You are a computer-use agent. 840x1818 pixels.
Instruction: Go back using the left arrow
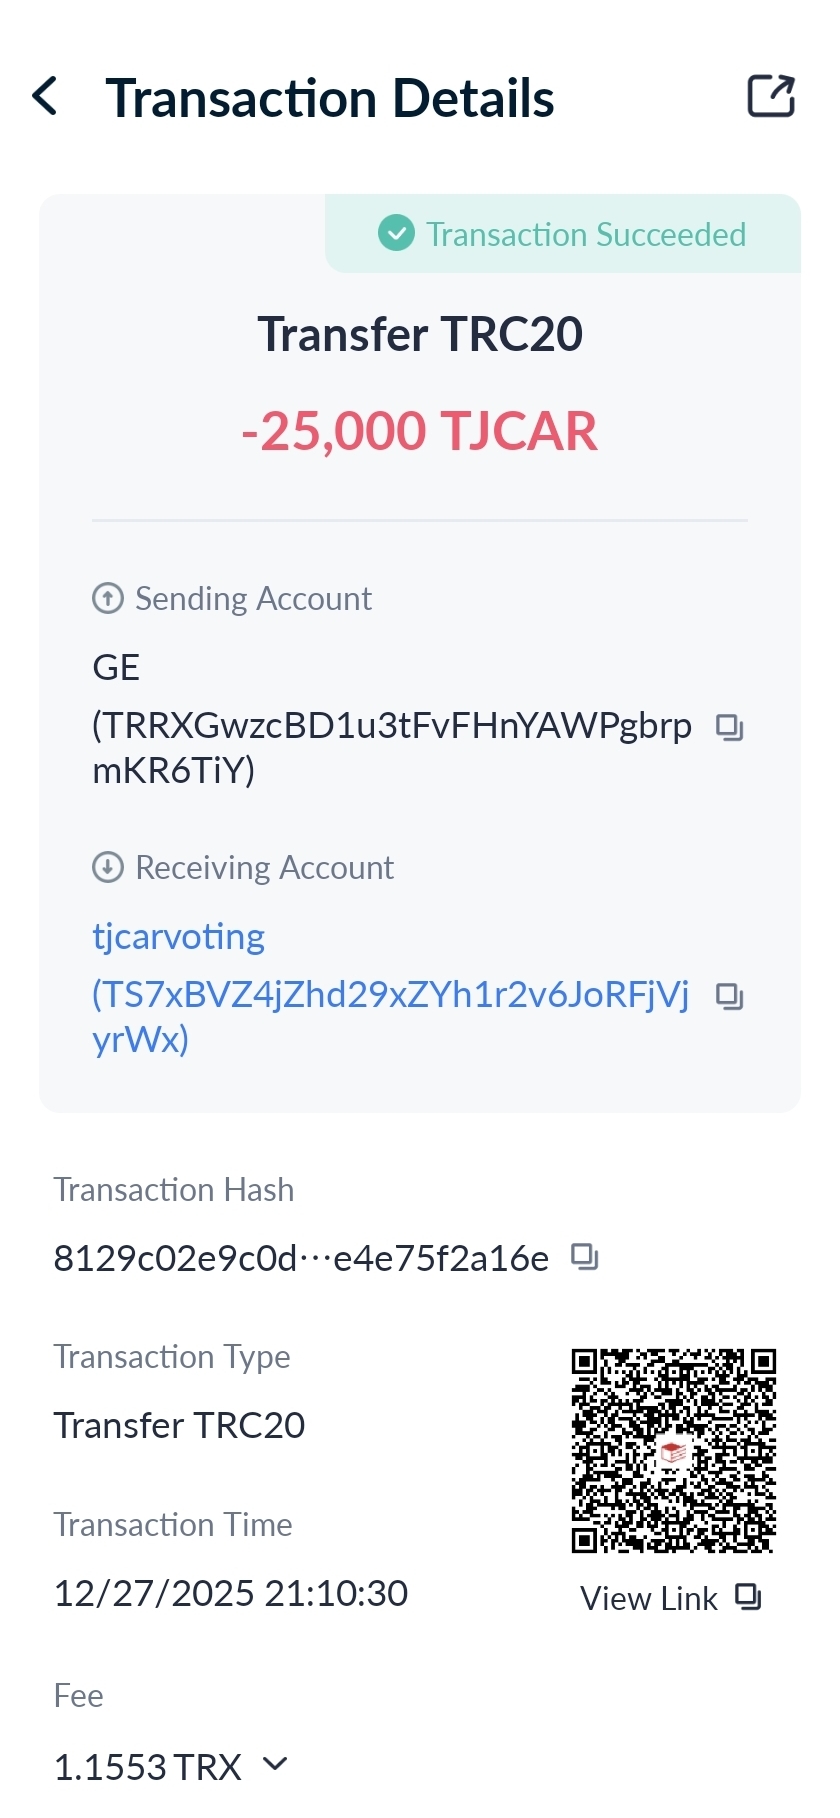pos(45,97)
